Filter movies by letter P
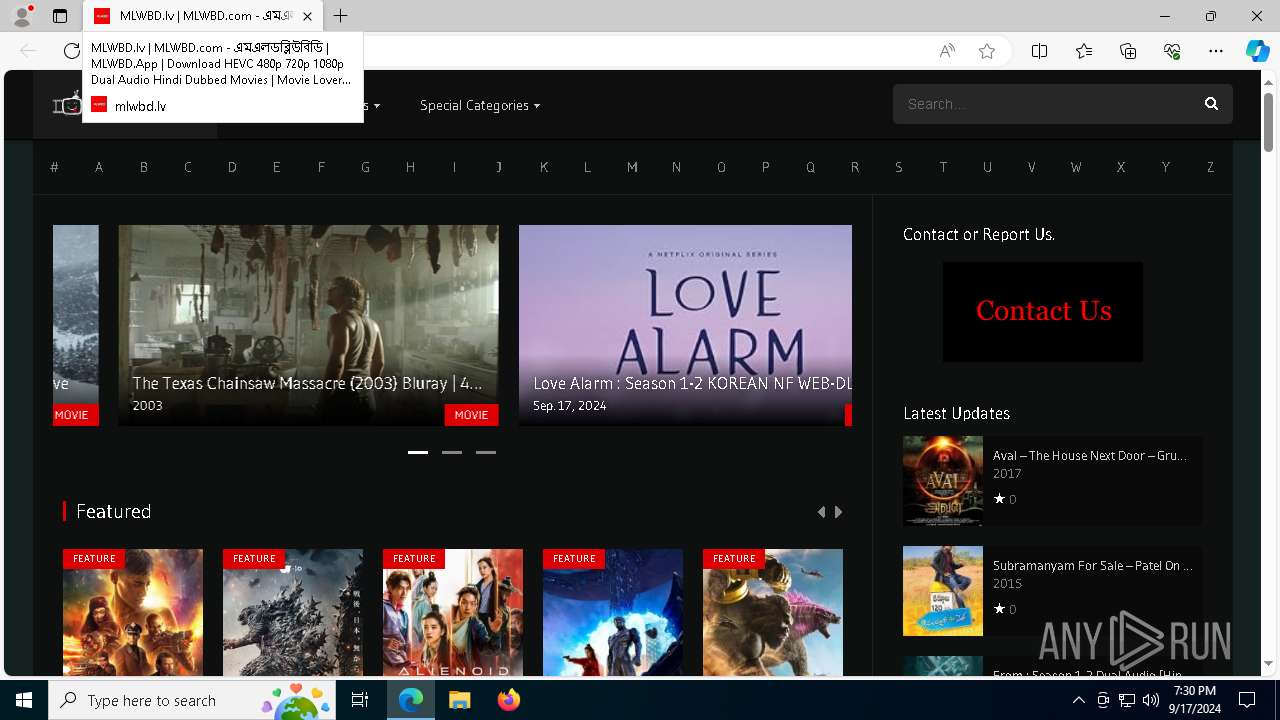 [766, 167]
